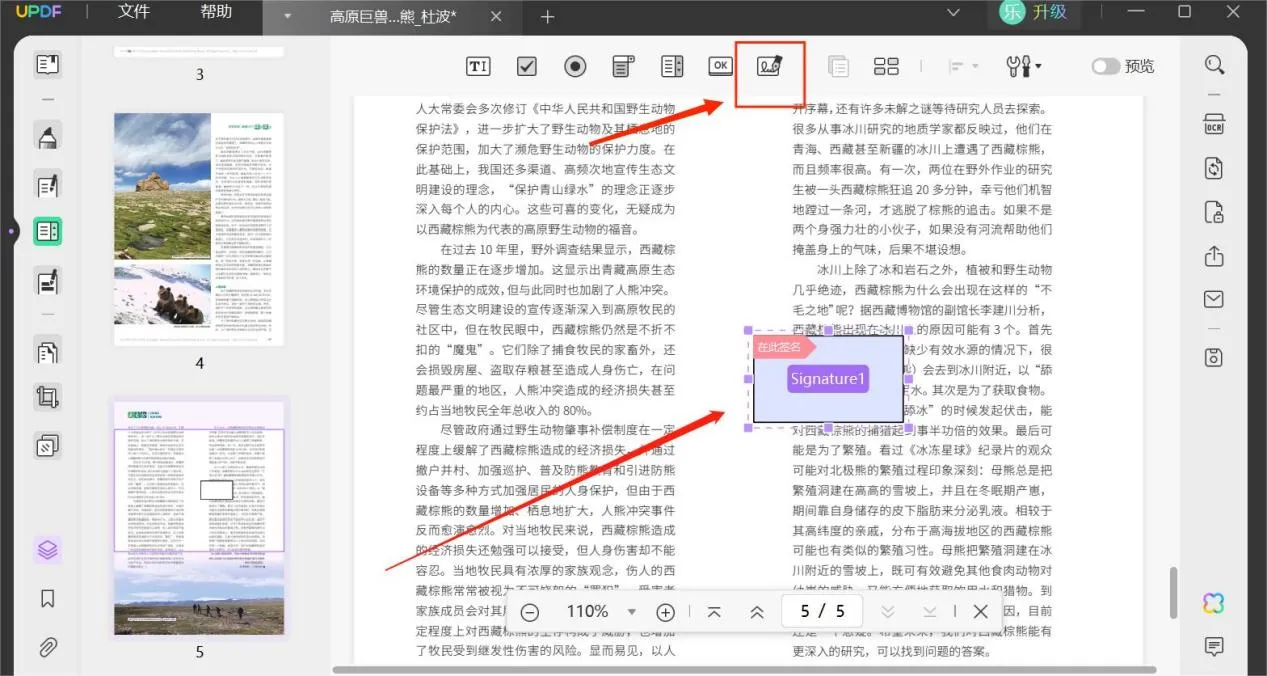Close the floating page navigation bar
This screenshot has width=1267, height=676.
point(980,612)
